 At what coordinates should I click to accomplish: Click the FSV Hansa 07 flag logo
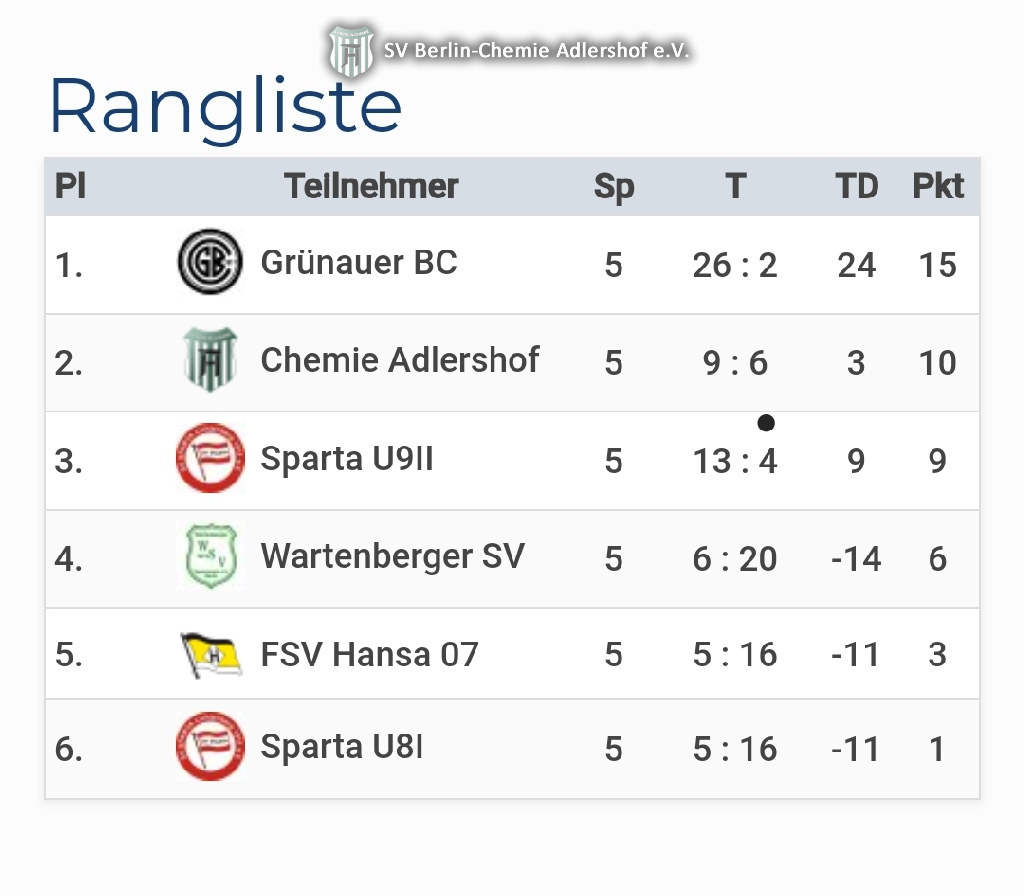(210, 654)
